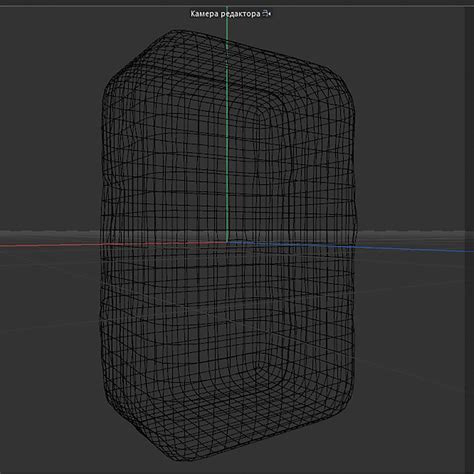Screen dimensions: 474x474
Task: Select the wireframe rounded box object
Action: (228, 245)
